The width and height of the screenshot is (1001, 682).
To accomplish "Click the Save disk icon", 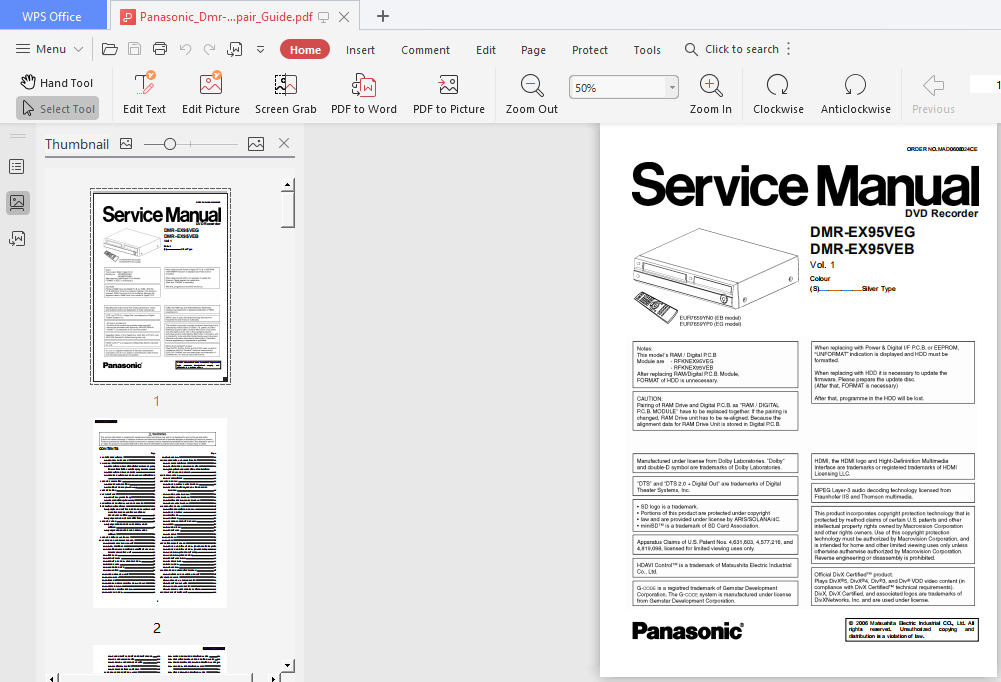I will pos(135,49).
